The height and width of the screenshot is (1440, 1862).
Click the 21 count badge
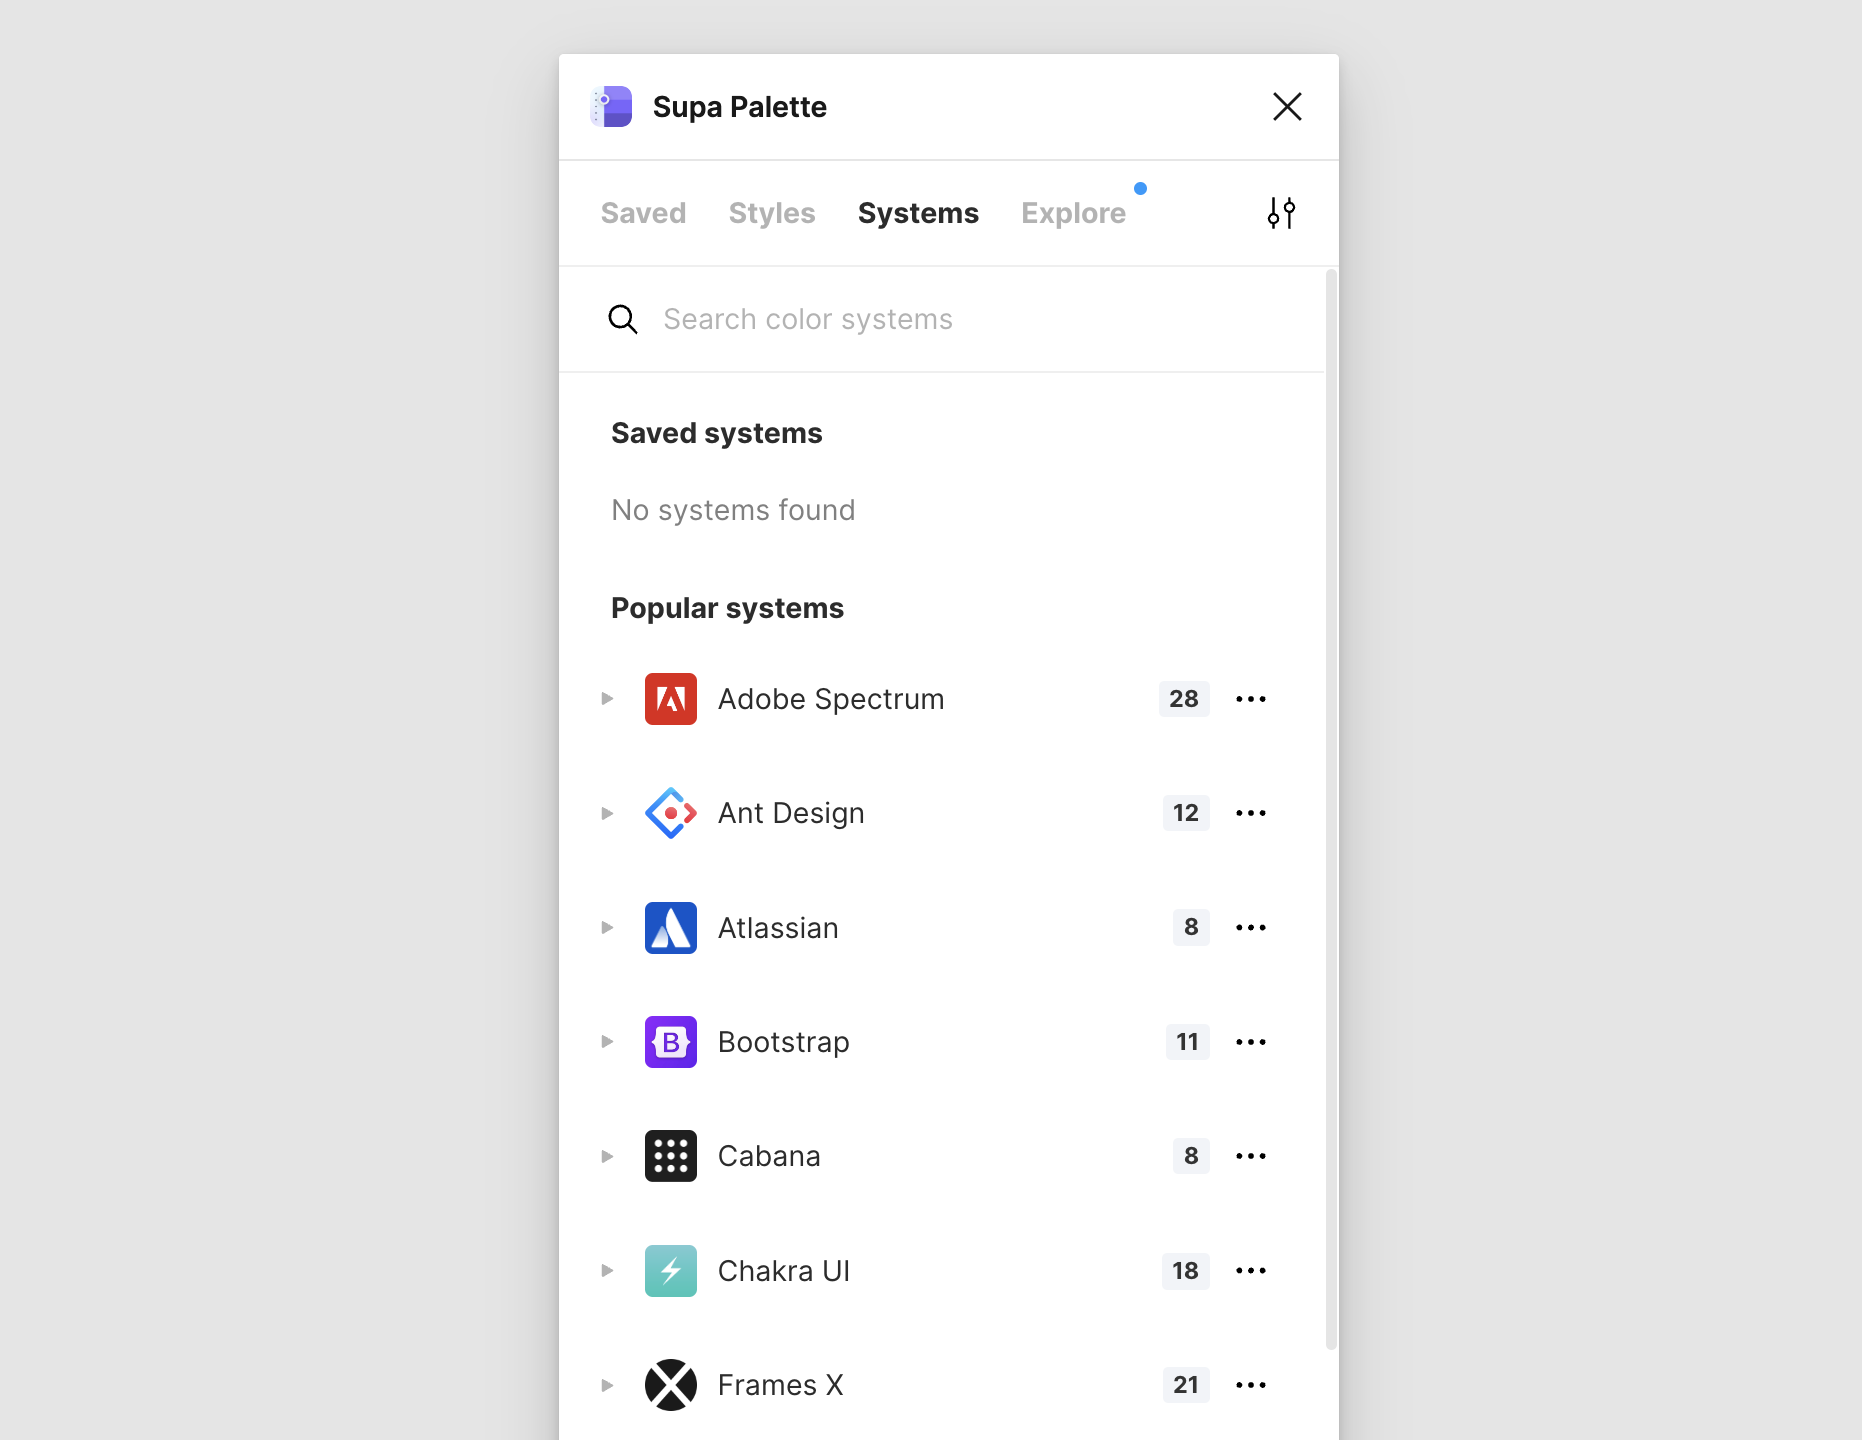[x=1186, y=1385]
